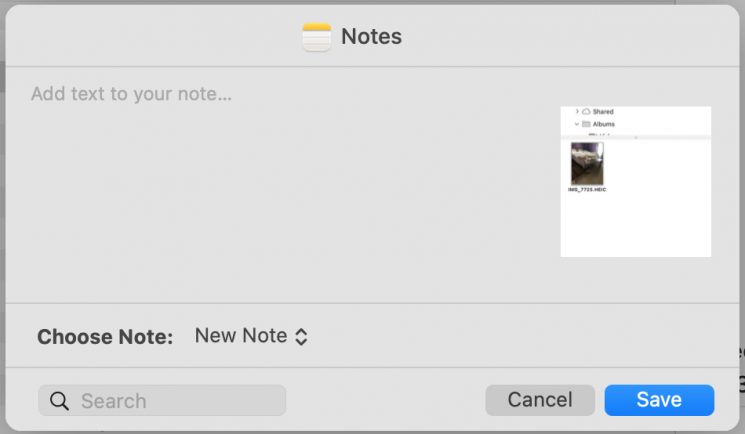The height and width of the screenshot is (434, 745).
Task: Click the IMG_7725.HEIC filename label
Action: [587, 189]
